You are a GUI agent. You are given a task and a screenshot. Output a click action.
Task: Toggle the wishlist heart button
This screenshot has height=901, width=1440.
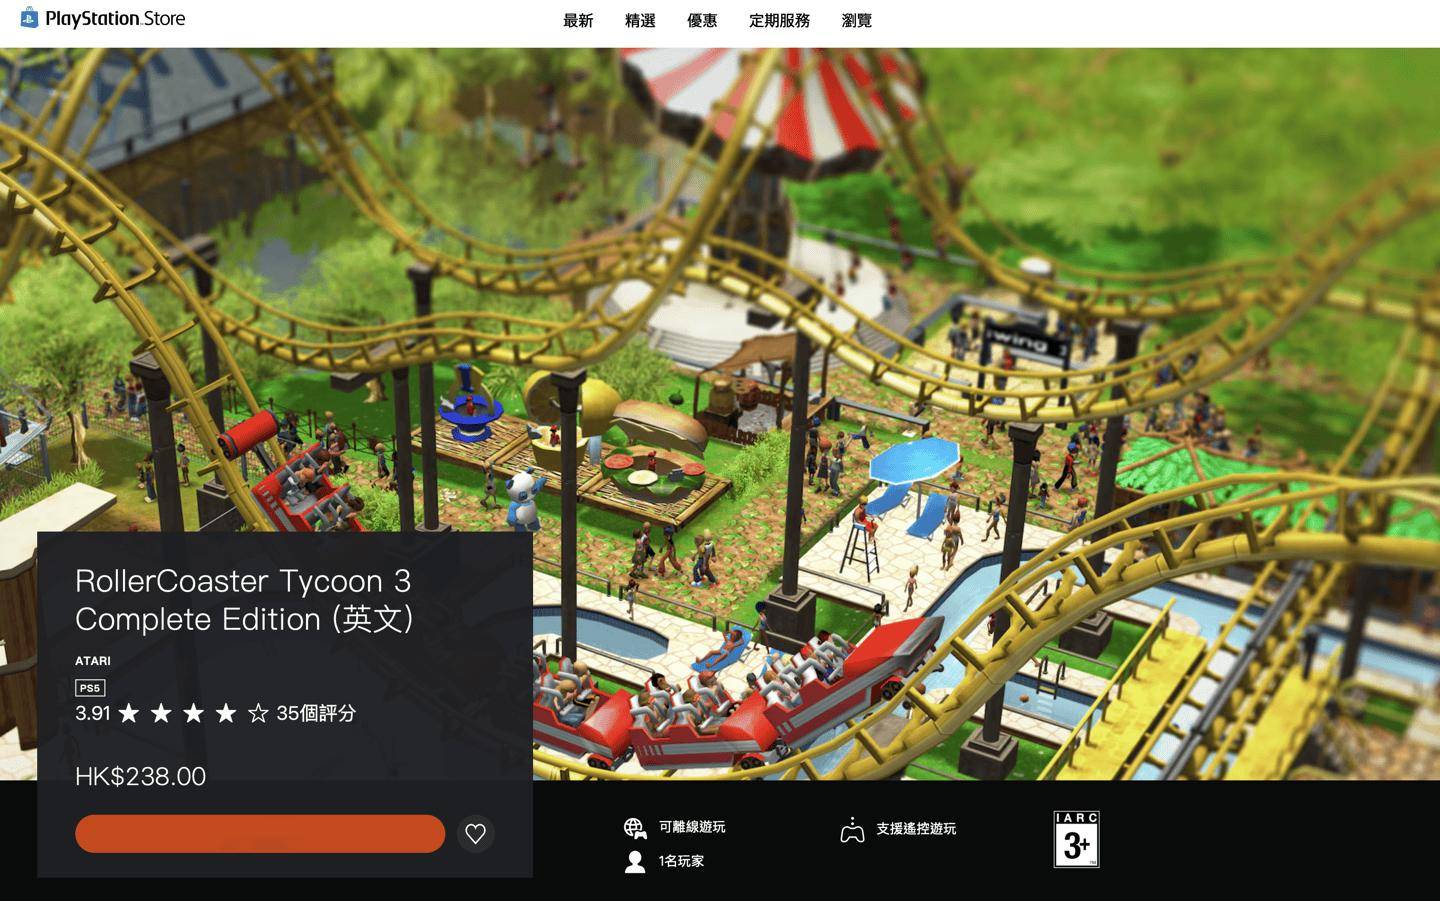point(476,833)
